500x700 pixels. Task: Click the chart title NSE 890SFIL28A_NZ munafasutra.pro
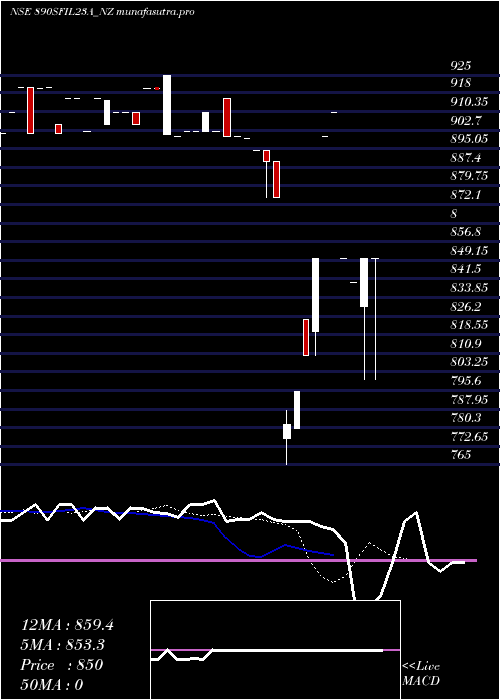(x=102, y=12)
